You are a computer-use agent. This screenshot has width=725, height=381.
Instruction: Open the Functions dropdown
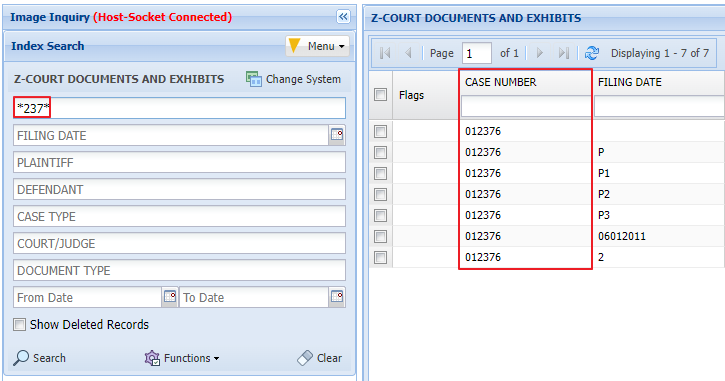pos(182,358)
